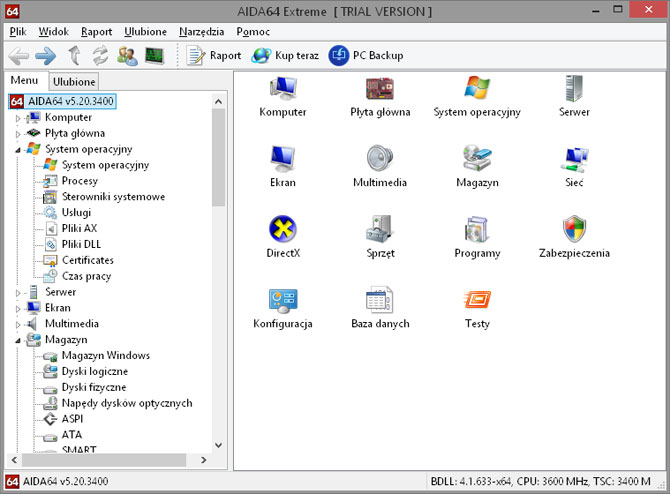This screenshot has width=670, height=494.
Task: Expand the Multimedia tree node
Action: tap(18, 324)
